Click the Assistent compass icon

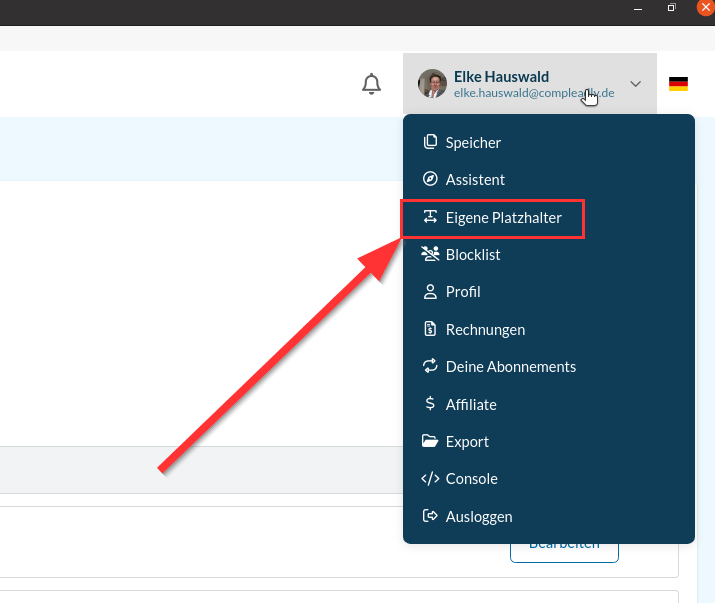[x=431, y=180]
